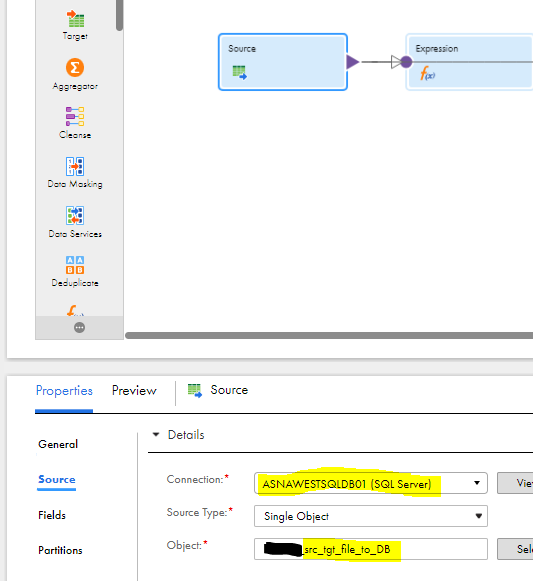Click the View button next to Connection
The image size is (533, 581).
[x=515, y=483]
